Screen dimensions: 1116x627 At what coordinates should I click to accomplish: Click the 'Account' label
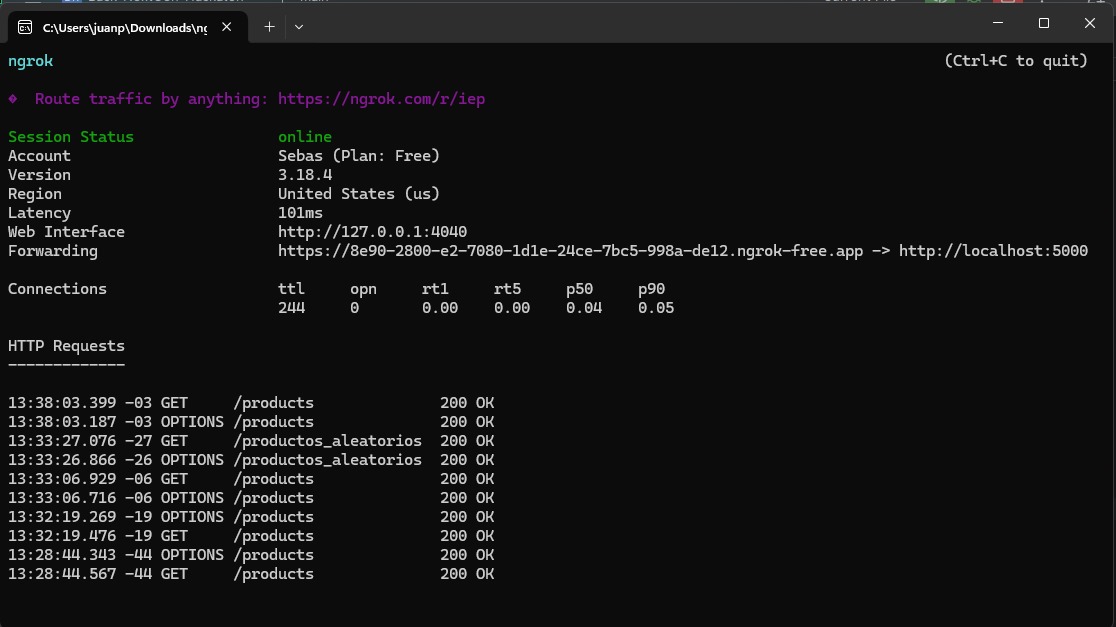[39, 156]
